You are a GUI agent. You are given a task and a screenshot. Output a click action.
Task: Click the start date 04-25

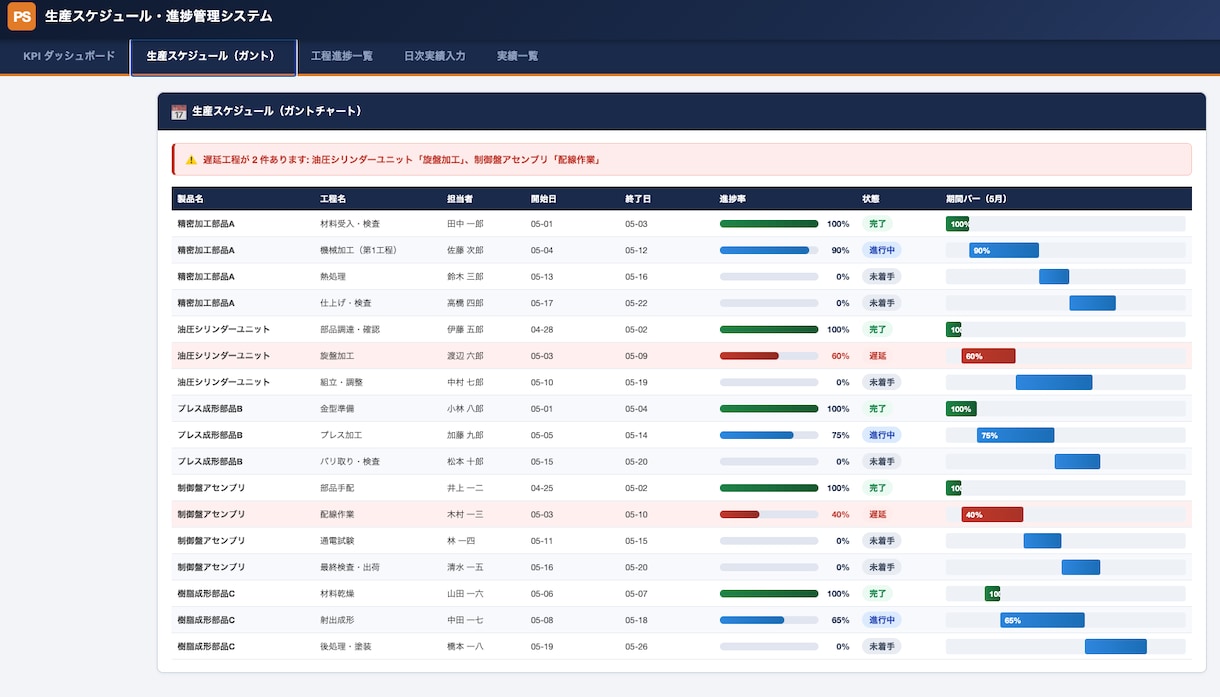[x=542, y=488]
